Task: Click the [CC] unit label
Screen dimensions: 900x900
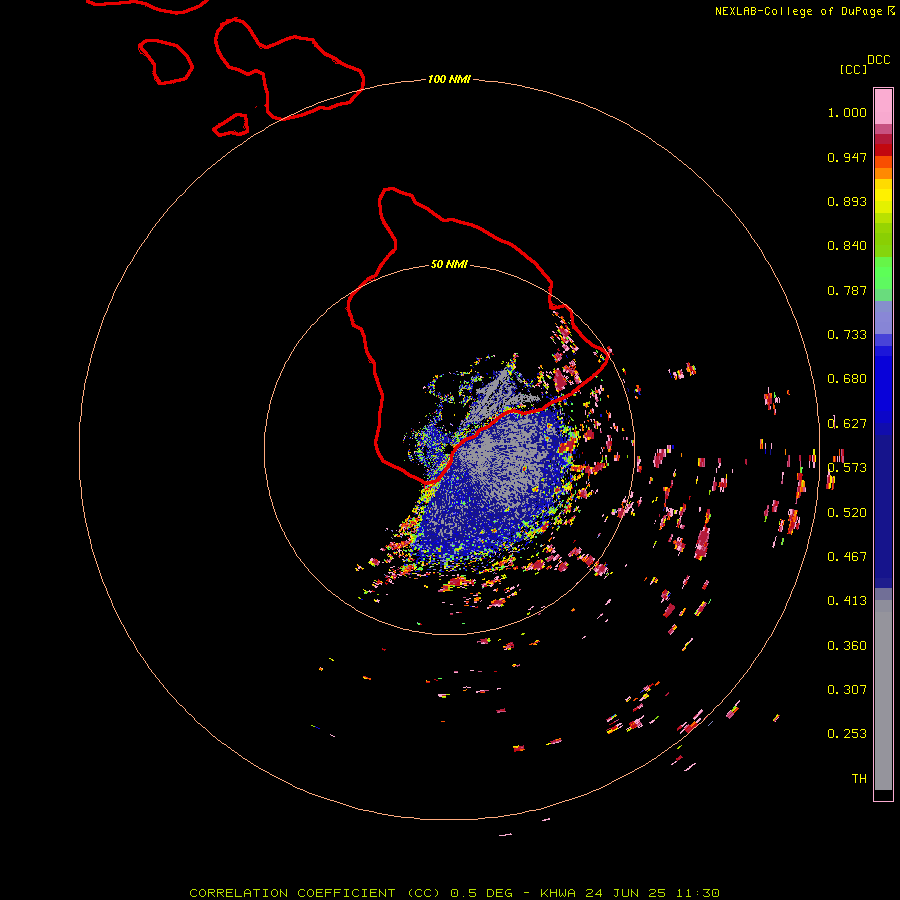Action: [853, 69]
